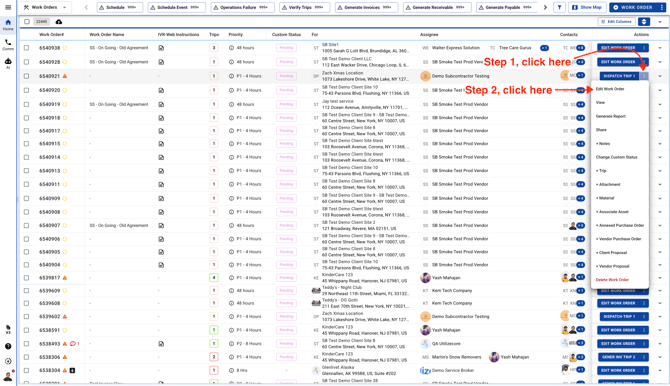This screenshot has width=670, height=386.
Task: Click the comment bubble icon on work order 6538493
Action: (73, 344)
